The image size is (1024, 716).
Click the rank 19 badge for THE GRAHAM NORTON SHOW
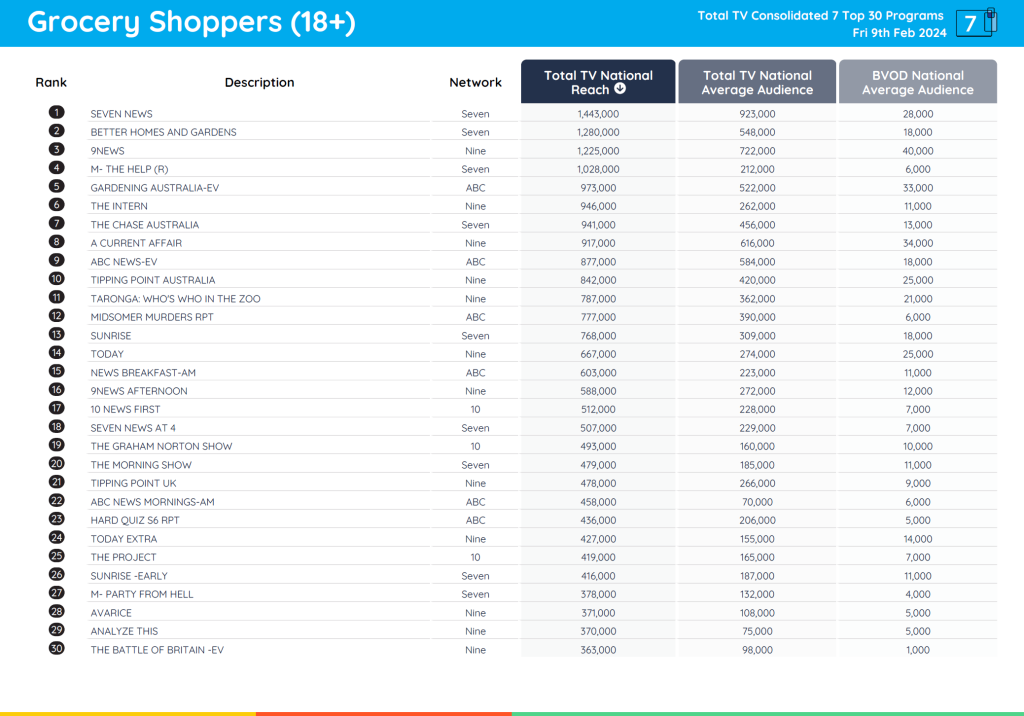tap(55, 446)
